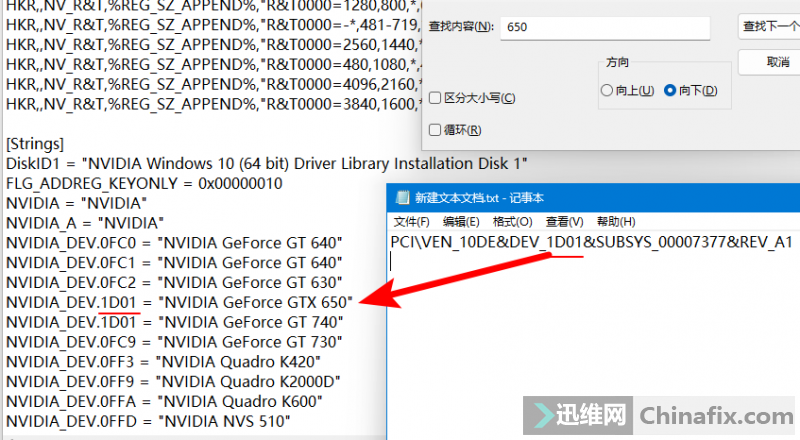
Task: Toggle the 循环 wrap-around checkbox
Action: coord(435,130)
